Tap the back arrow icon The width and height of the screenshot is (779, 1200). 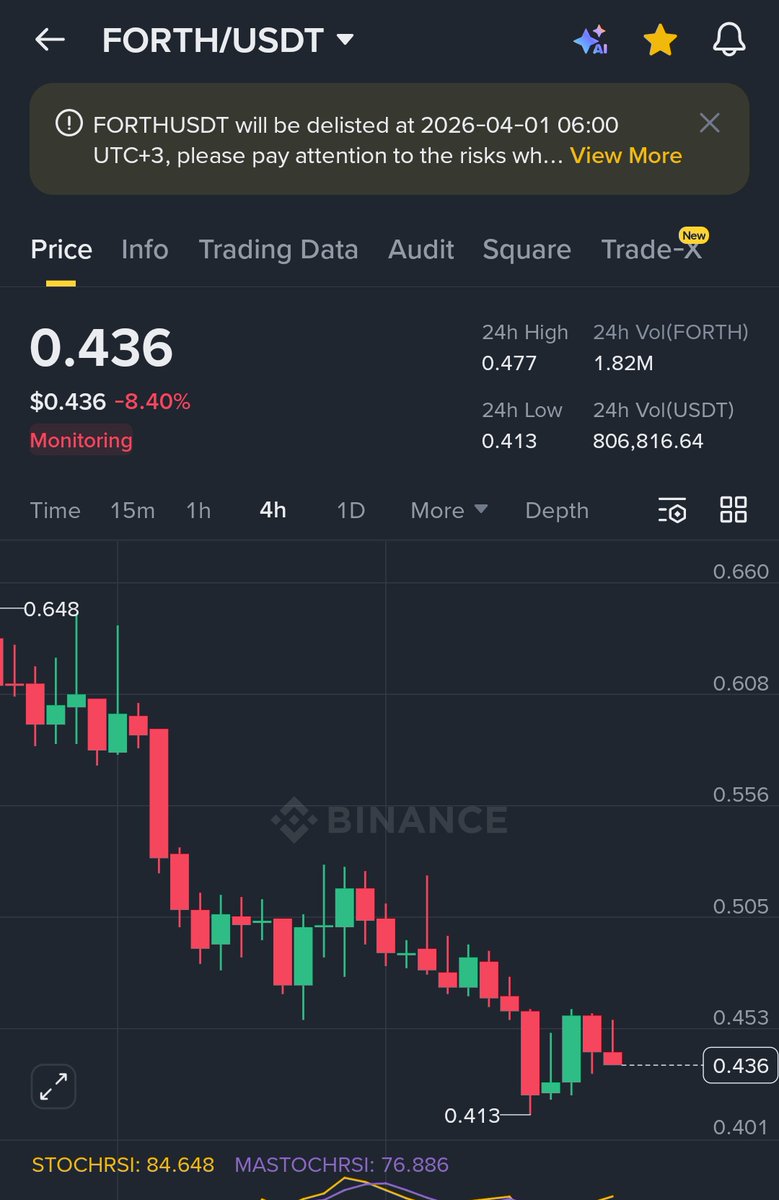[49, 40]
